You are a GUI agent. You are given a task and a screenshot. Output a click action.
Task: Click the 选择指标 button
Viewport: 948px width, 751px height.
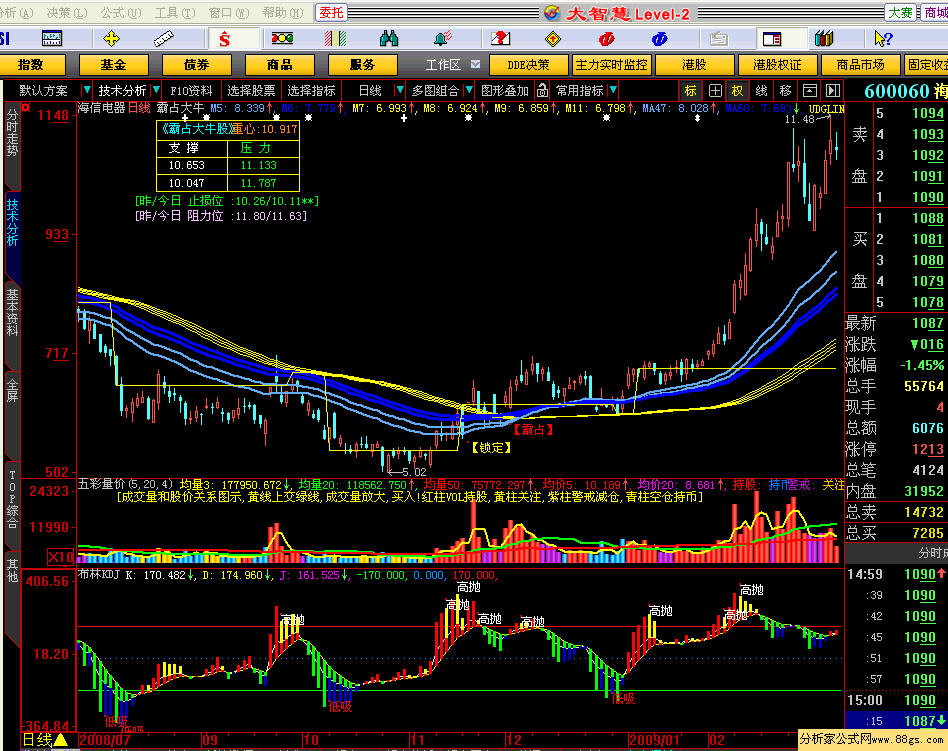pyautogui.click(x=311, y=91)
